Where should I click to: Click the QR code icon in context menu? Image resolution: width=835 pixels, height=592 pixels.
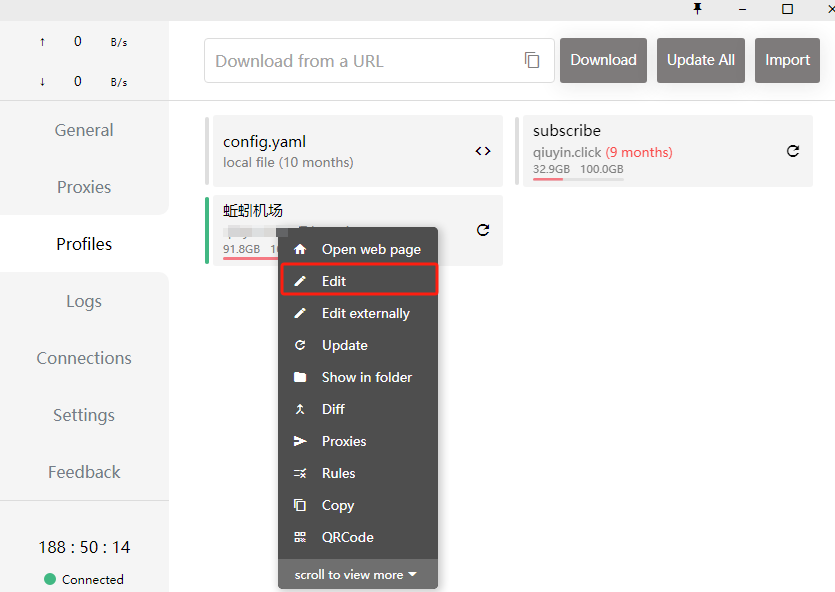click(x=300, y=537)
